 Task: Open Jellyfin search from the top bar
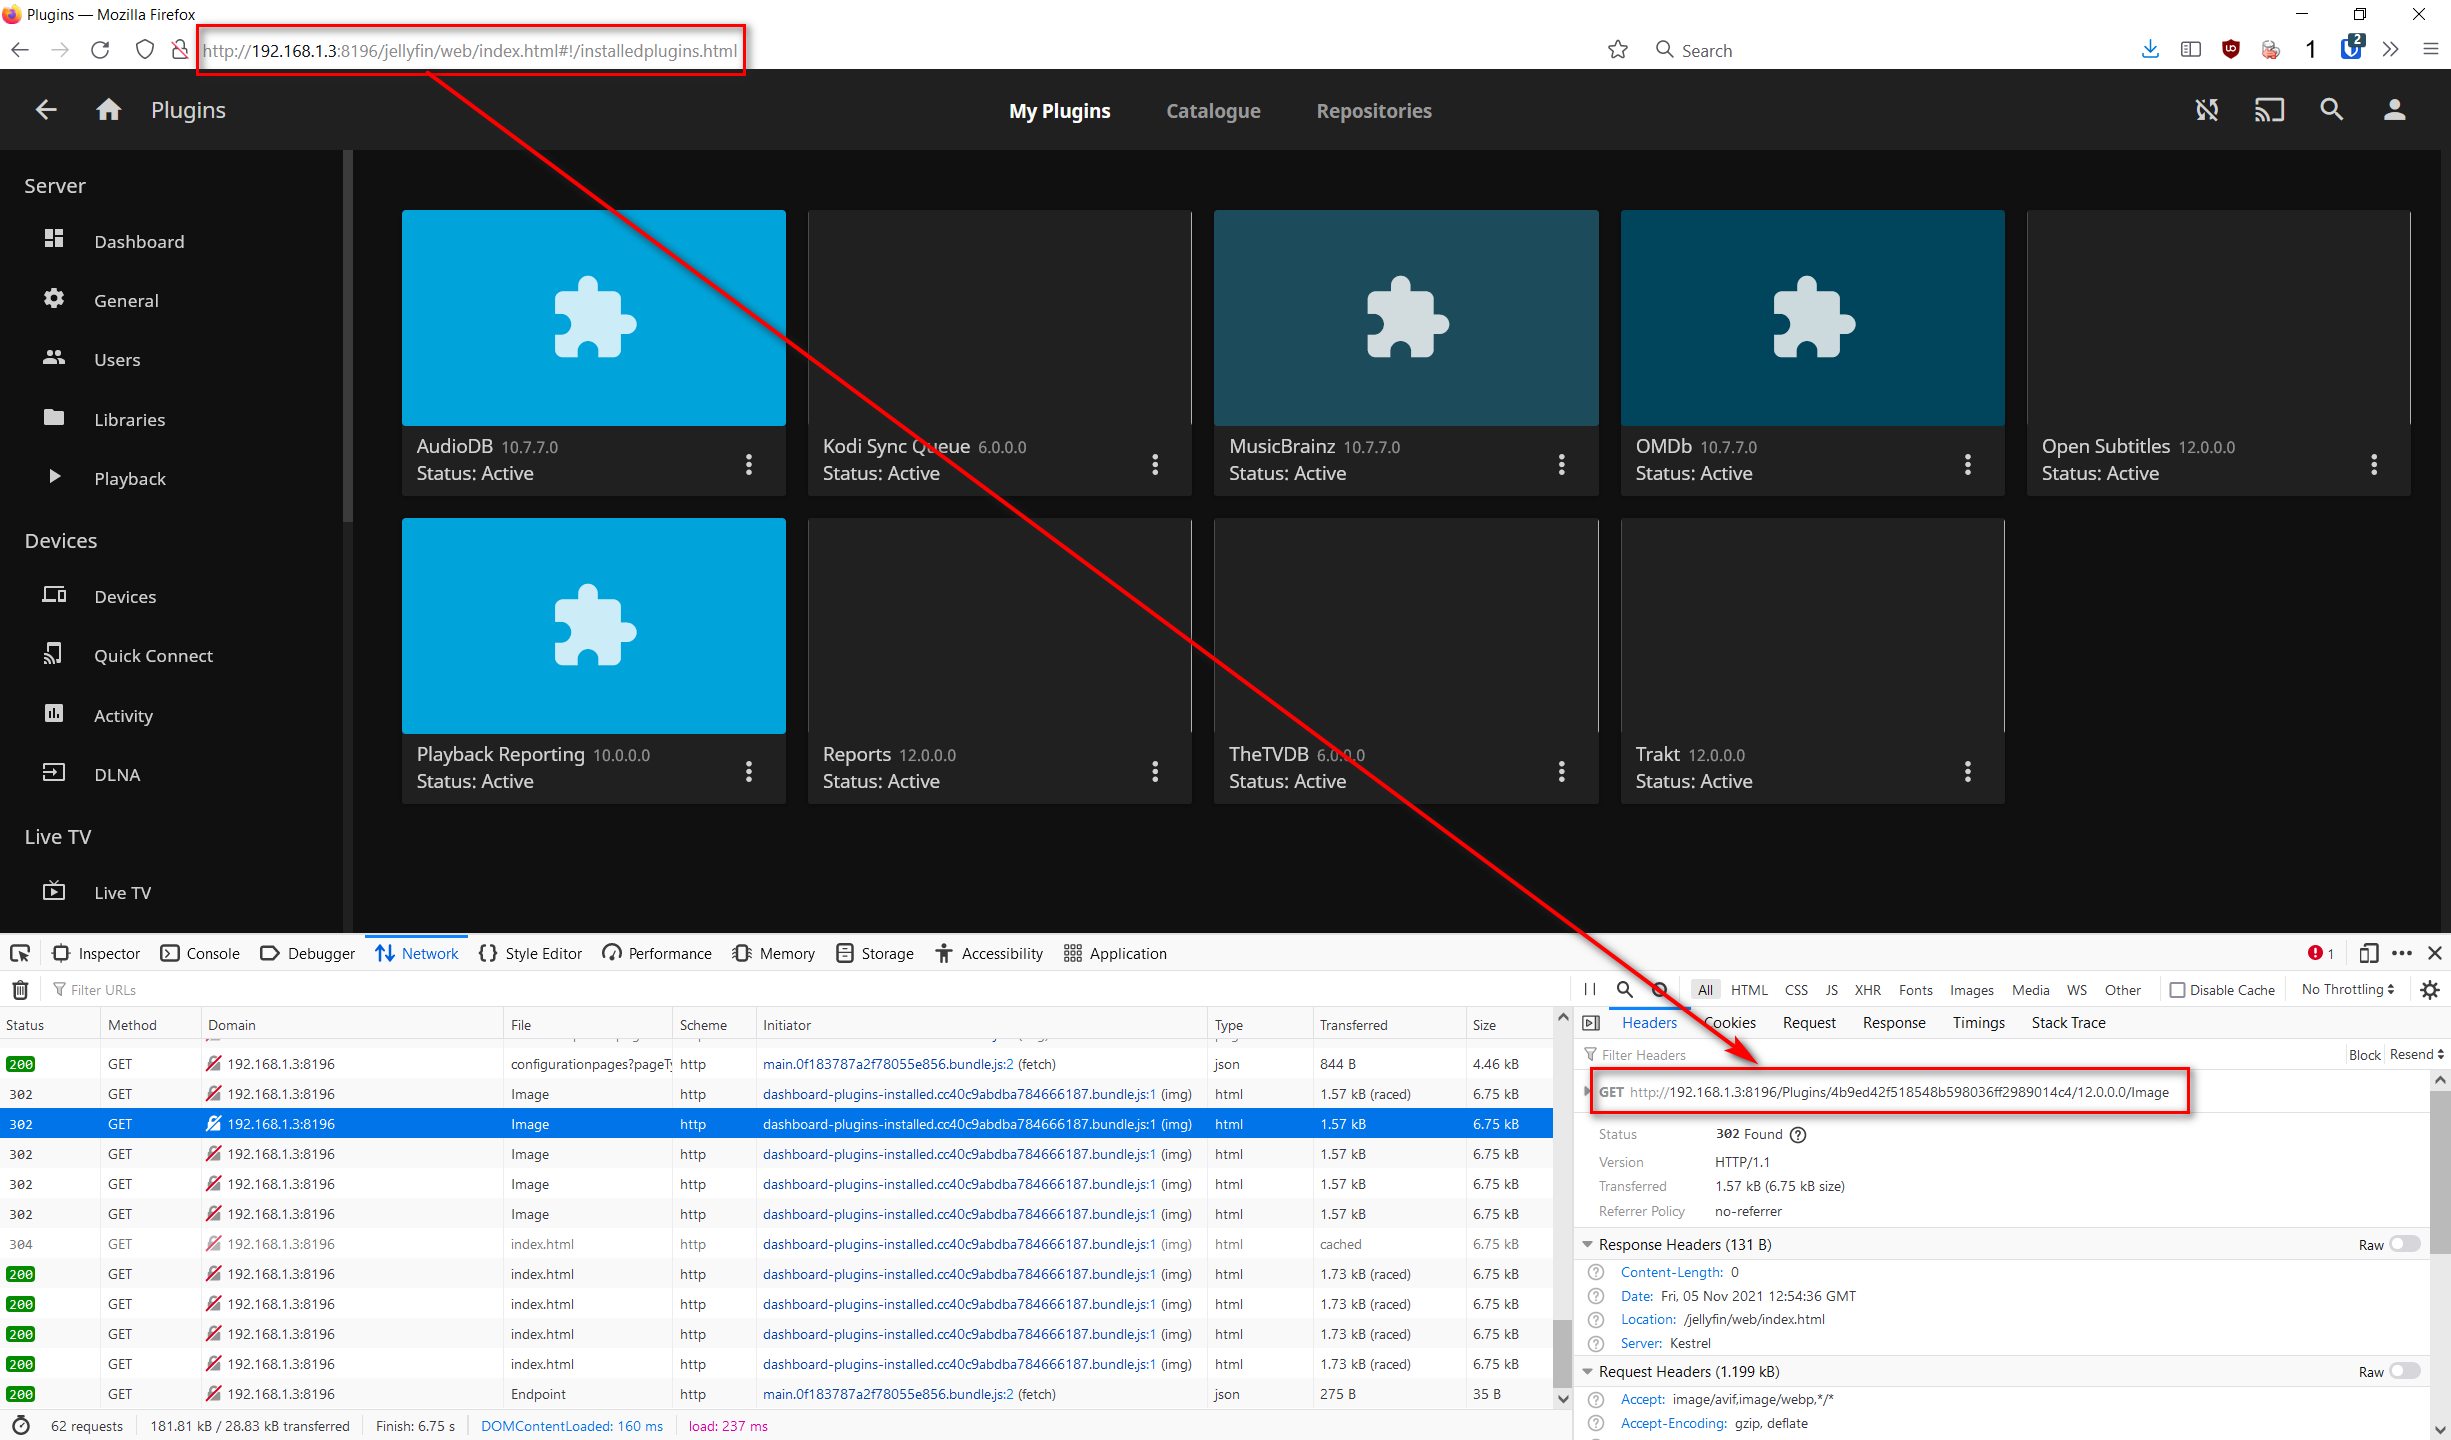[2331, 110]
